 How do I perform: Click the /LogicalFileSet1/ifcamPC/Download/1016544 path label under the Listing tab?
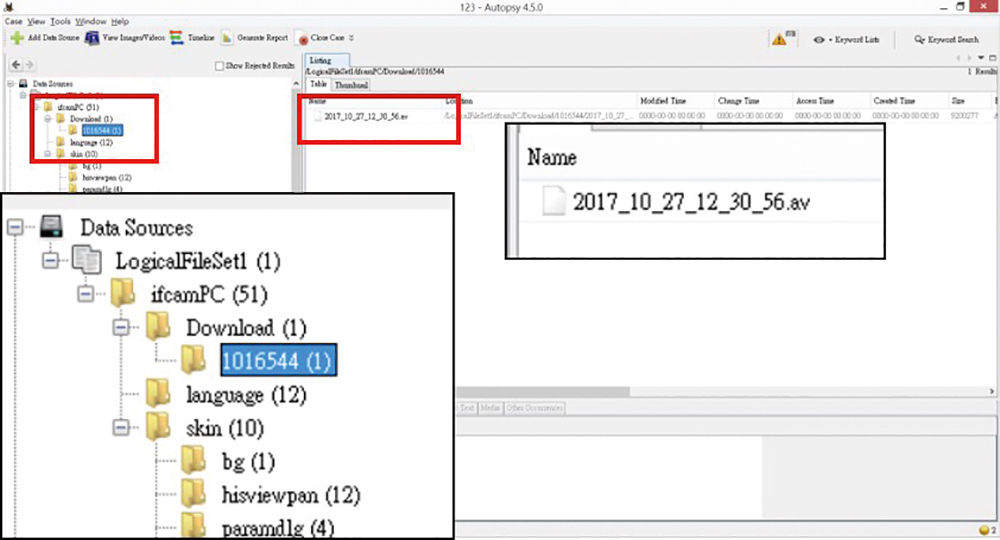coord(376,72)
